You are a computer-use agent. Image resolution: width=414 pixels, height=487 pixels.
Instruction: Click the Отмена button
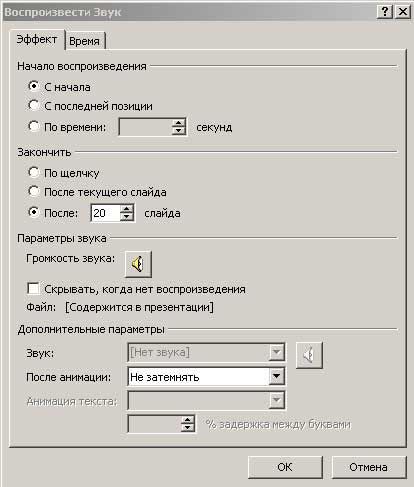coord(369,467)
